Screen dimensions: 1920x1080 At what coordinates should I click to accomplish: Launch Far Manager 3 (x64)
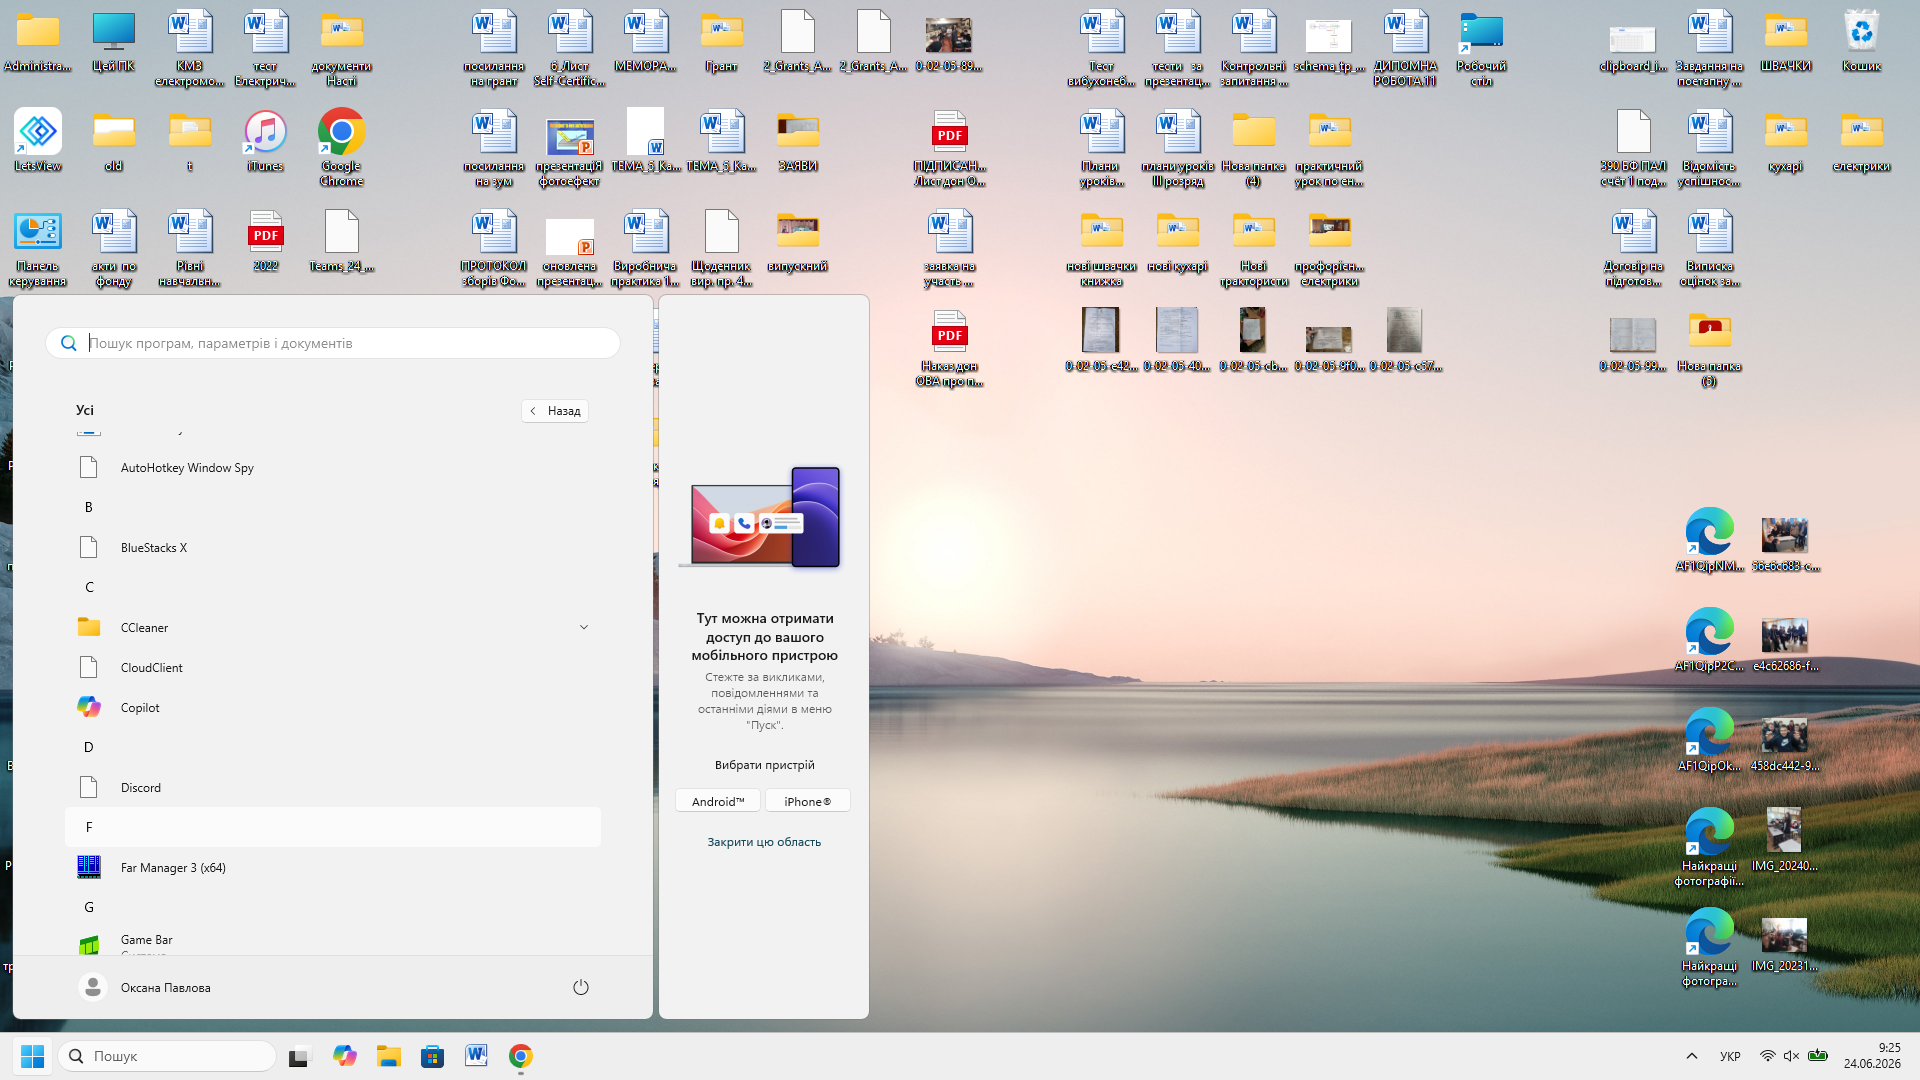(x=333, y=867)
